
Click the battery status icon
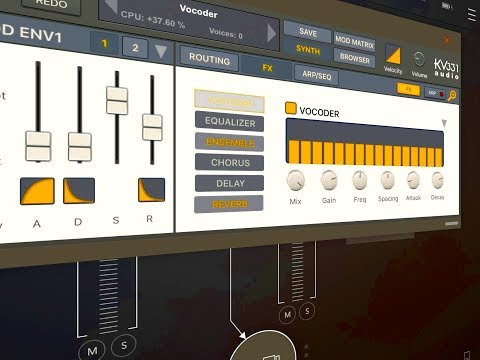click(x=447, y=6)
